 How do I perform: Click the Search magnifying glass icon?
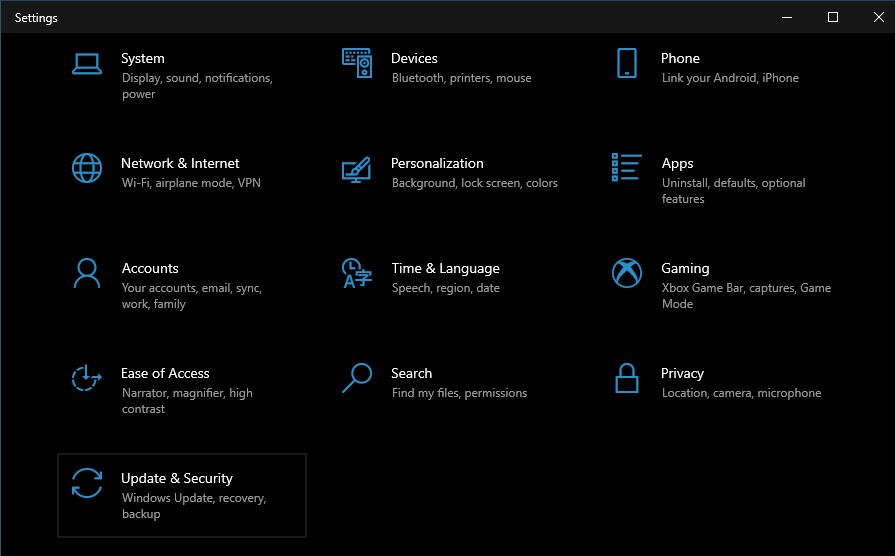[x=357, y=378]
